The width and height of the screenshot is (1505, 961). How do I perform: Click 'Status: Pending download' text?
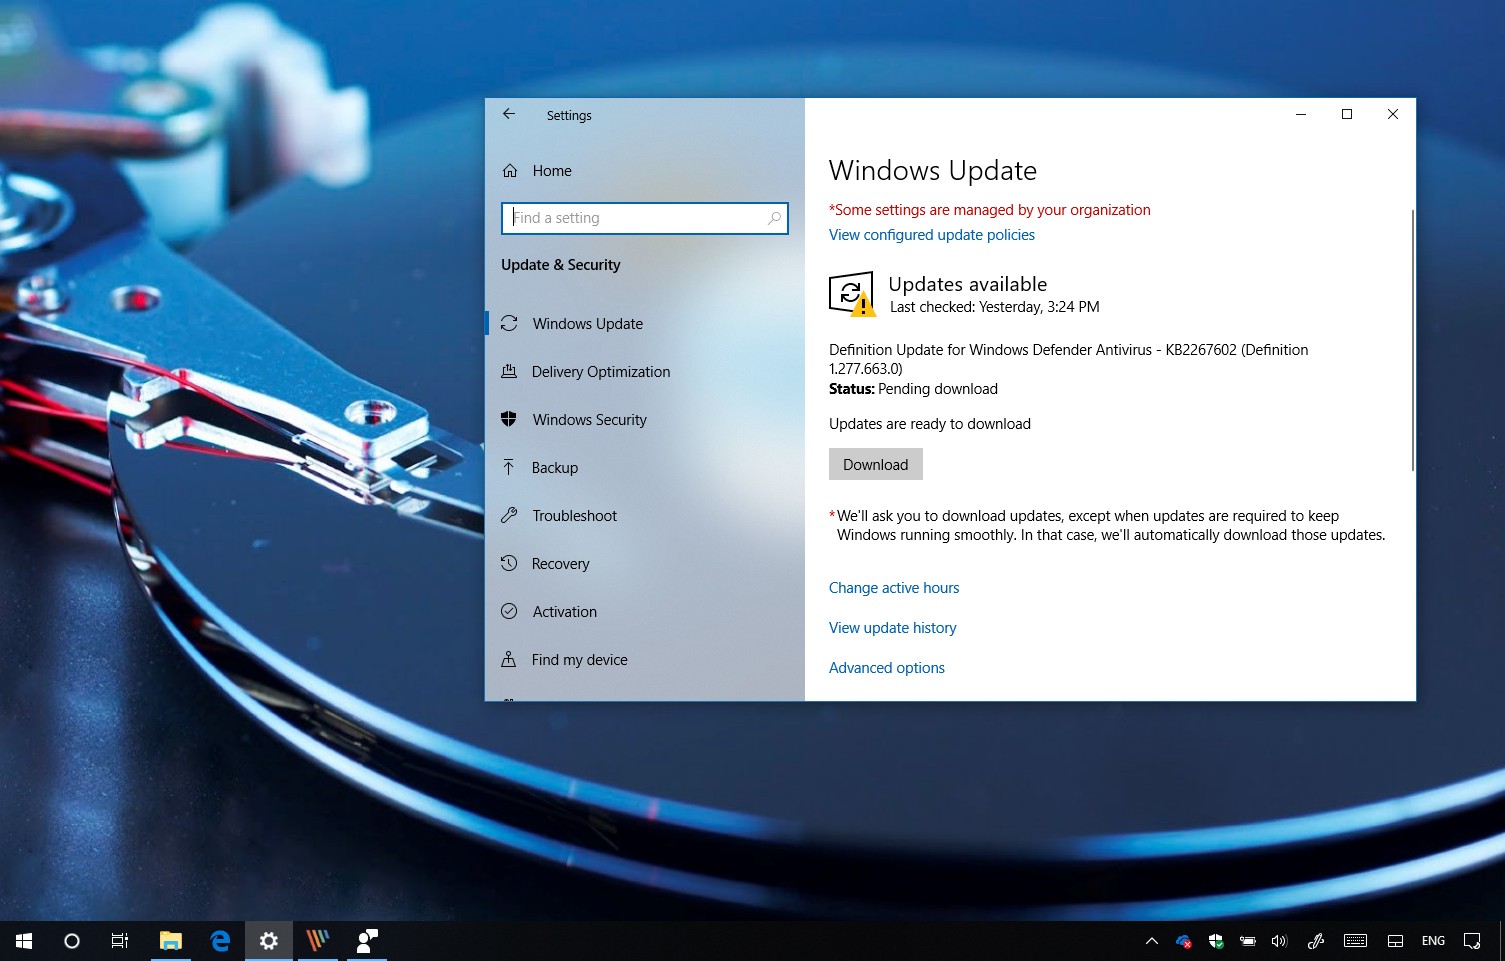coord(913,389)
